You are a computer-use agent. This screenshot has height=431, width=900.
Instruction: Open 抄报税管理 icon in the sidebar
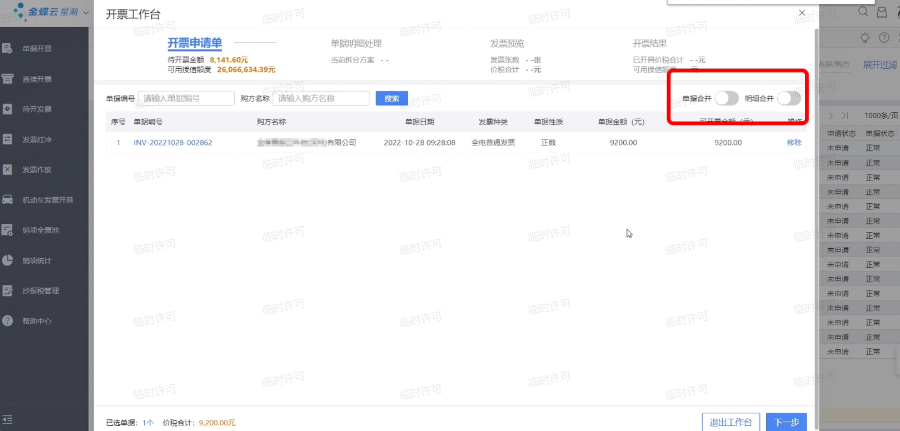[7, 290]
